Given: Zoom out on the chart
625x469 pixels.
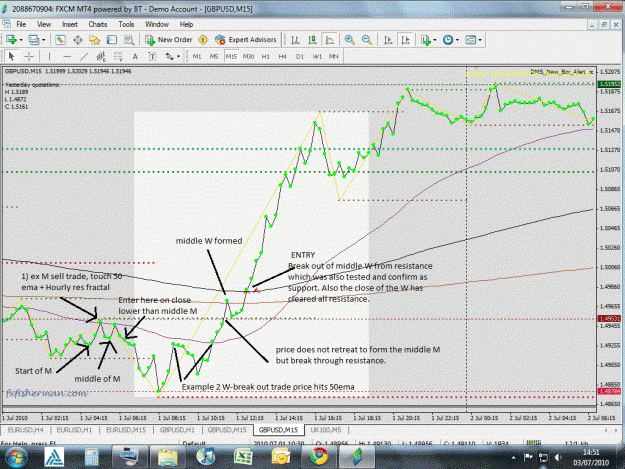Looking at the screenshot, I should (x=367, y=40).
